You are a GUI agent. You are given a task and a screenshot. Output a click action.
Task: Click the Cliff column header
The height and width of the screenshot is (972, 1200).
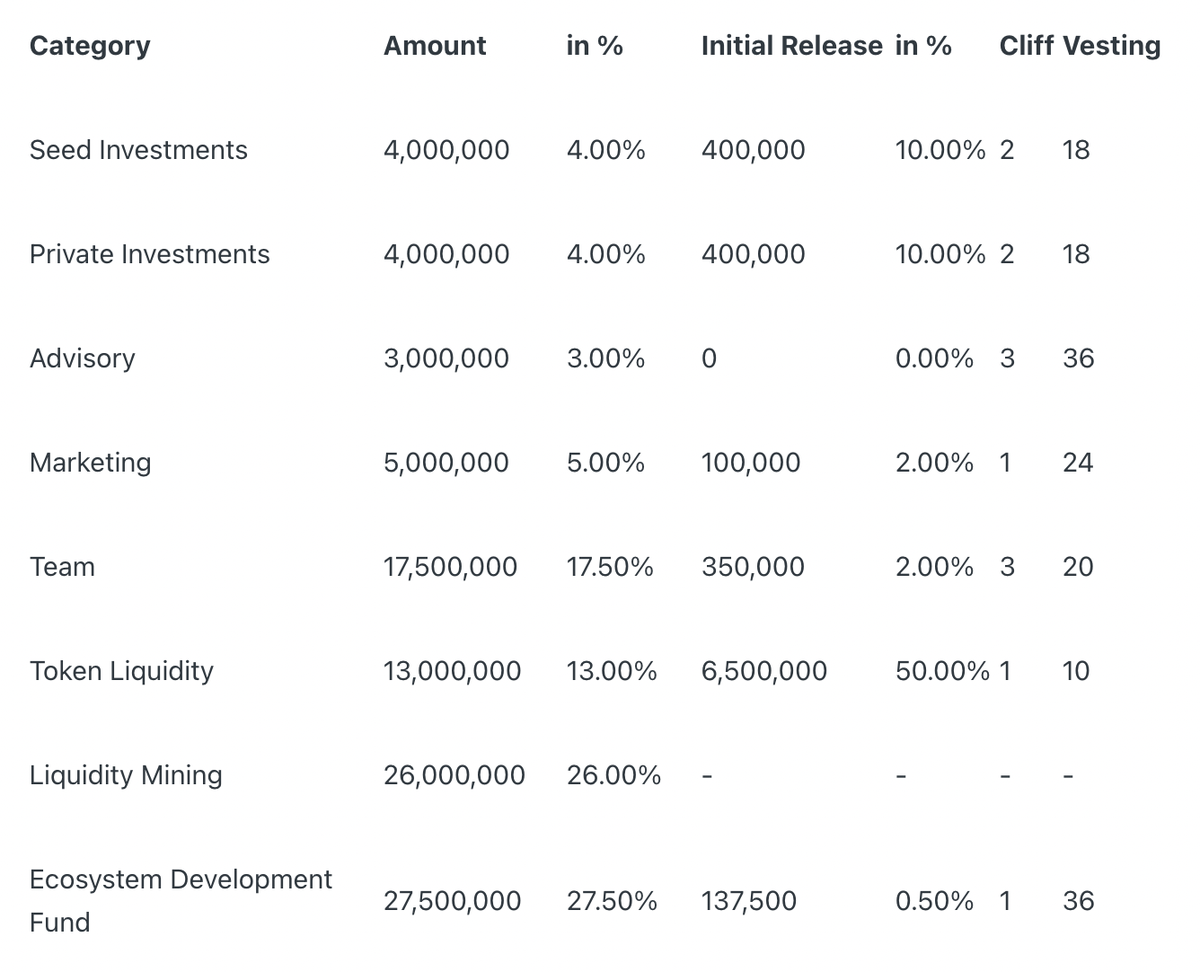1026,46
